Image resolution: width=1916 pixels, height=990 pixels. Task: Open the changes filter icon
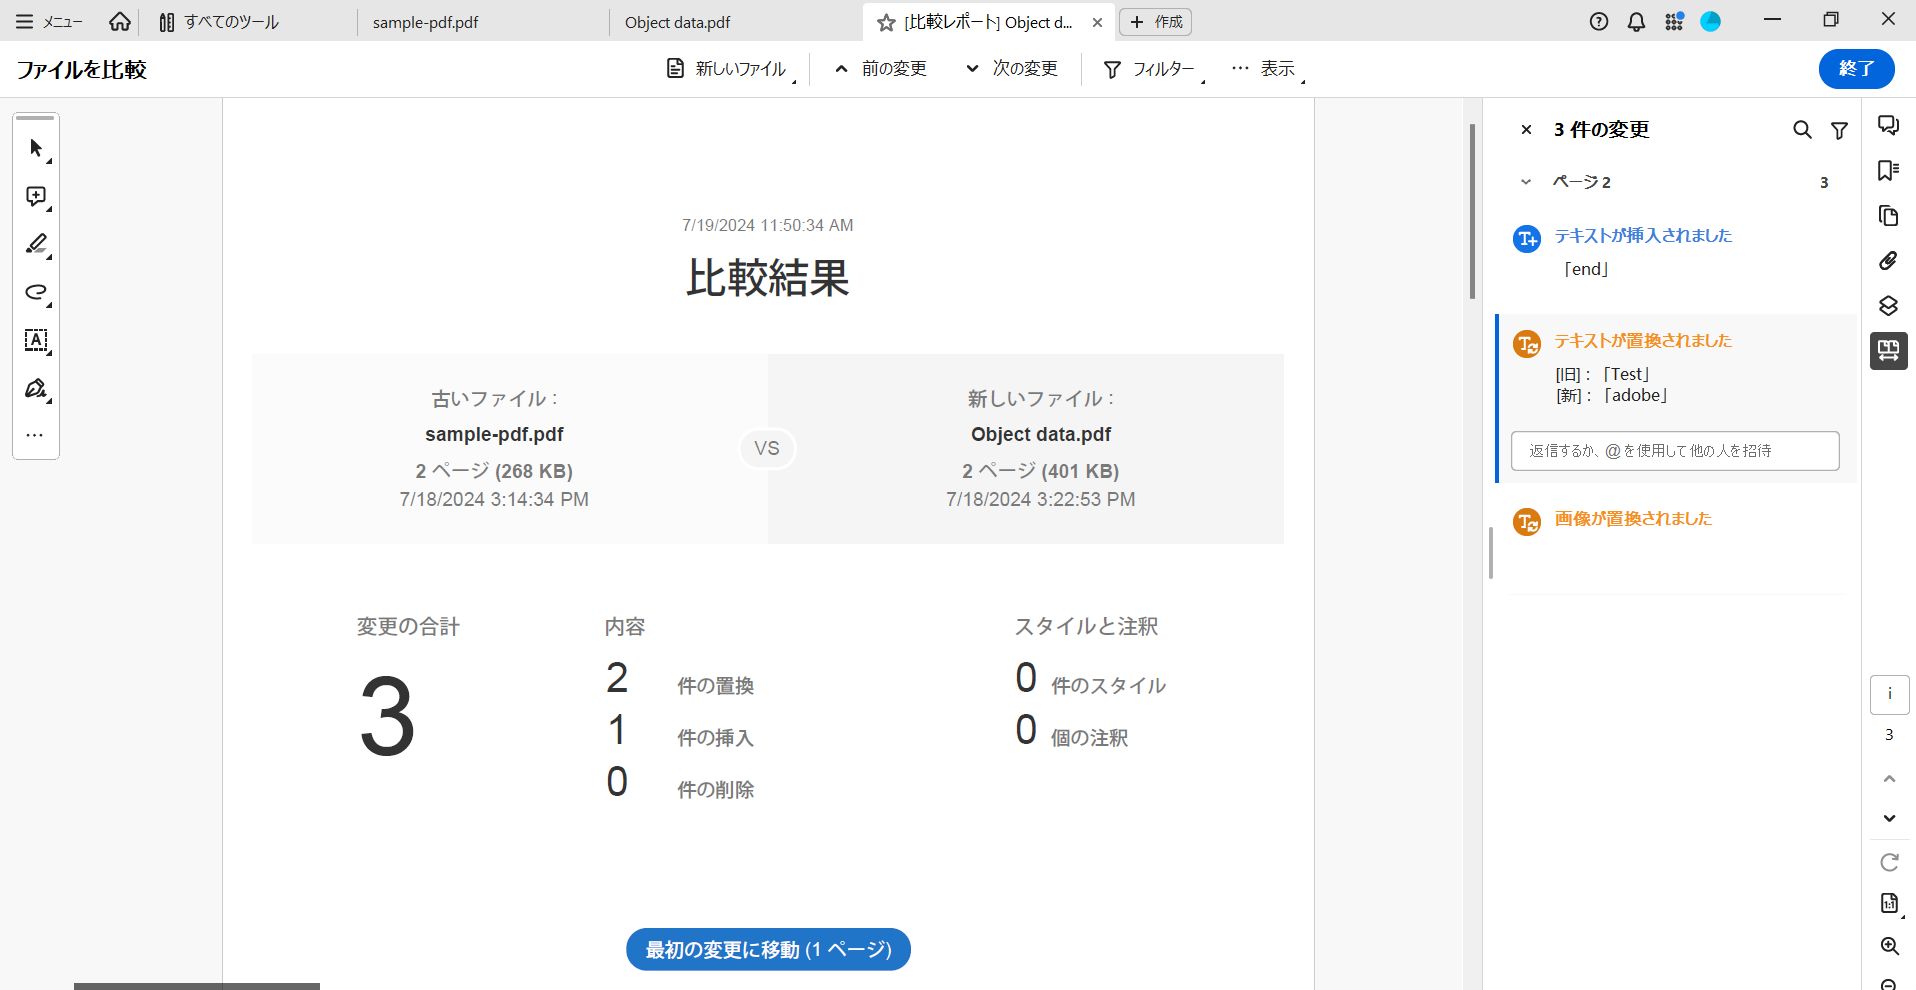[x=1839, y=130]
